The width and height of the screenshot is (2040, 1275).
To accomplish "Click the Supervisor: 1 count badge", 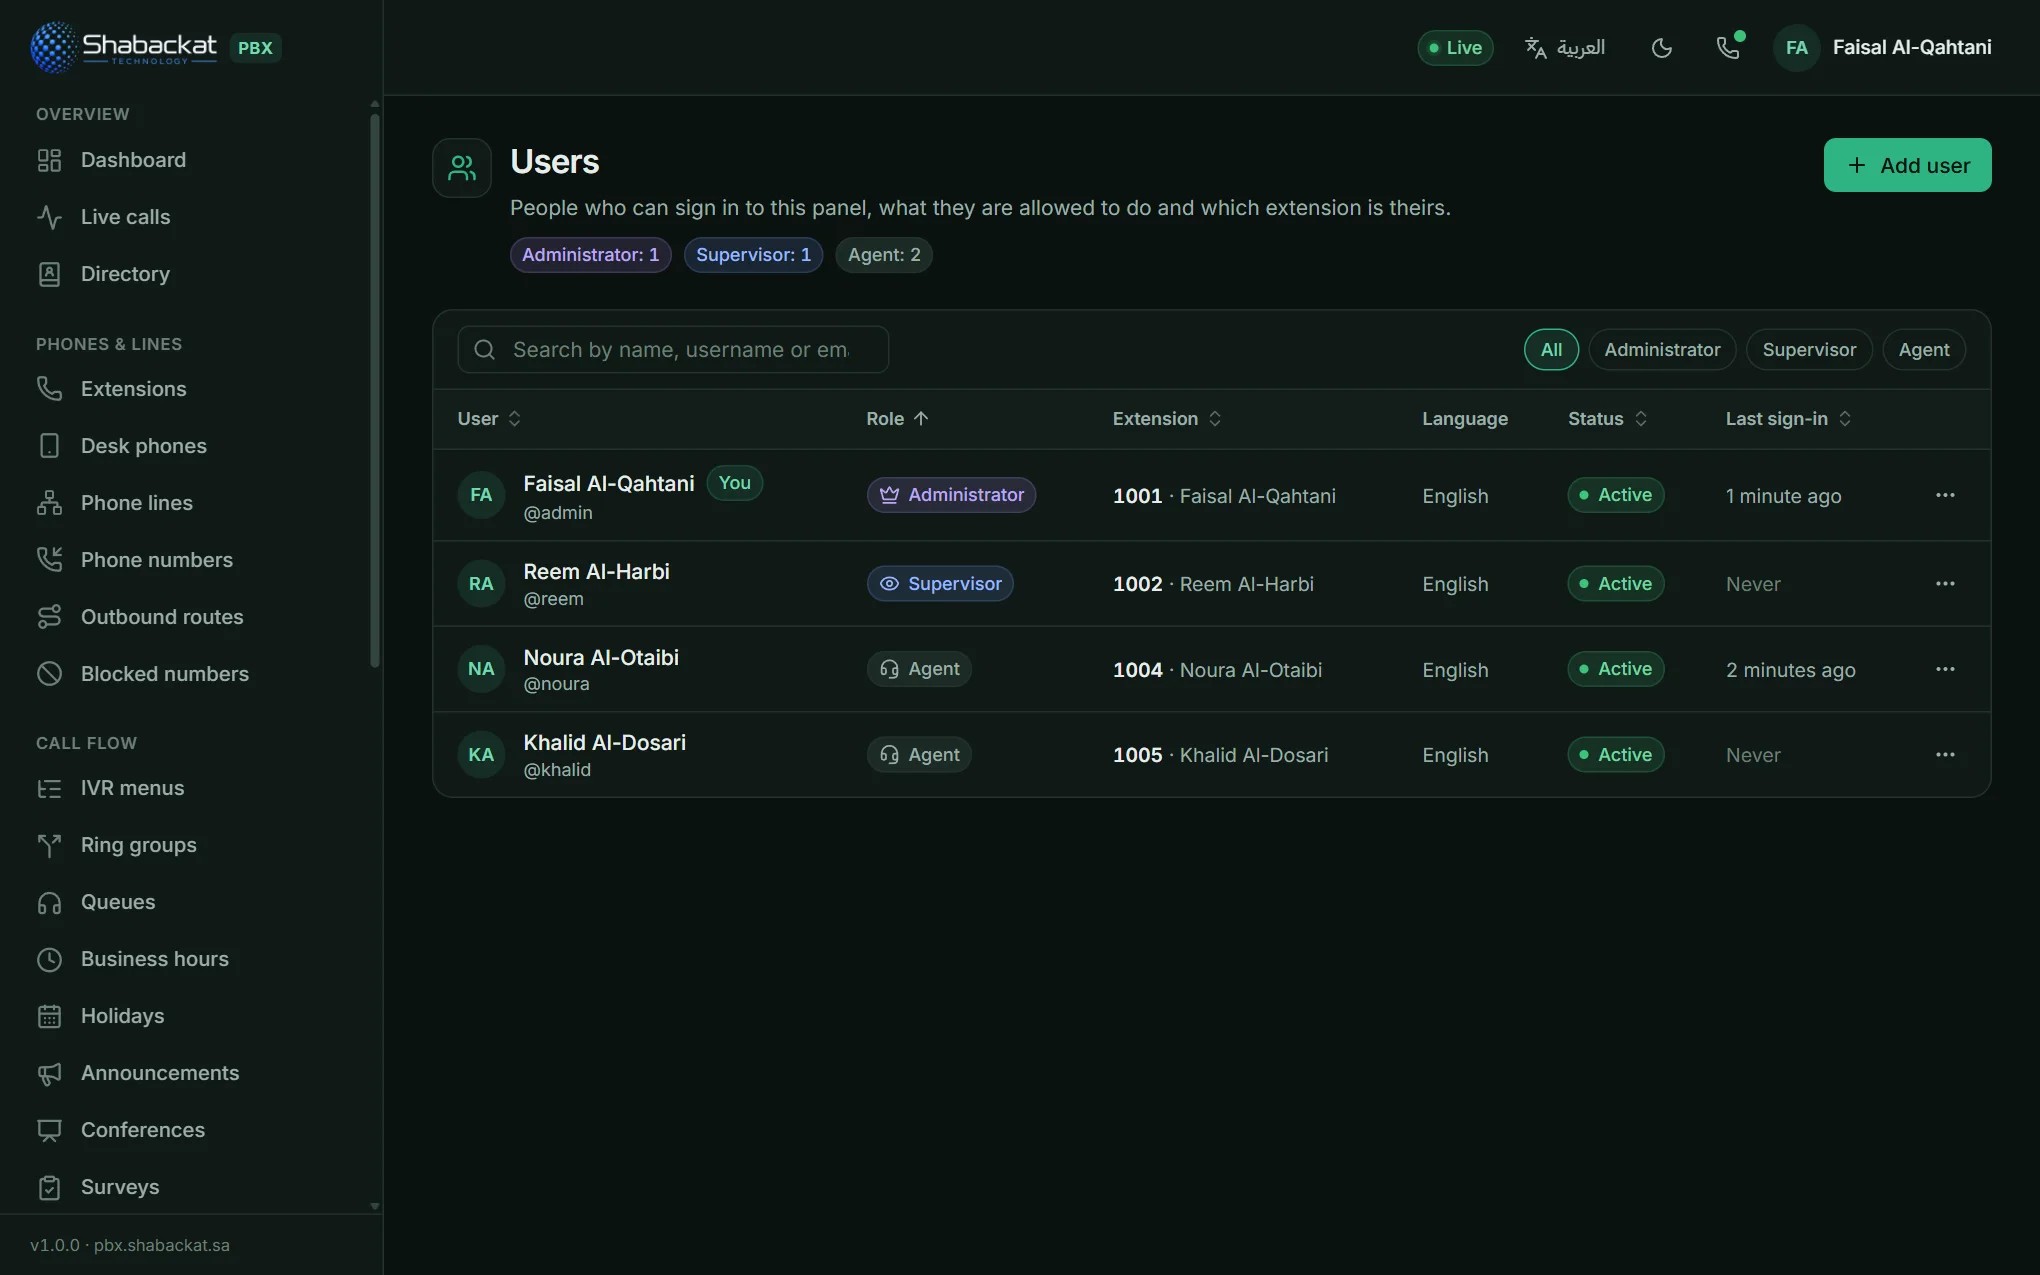I will coord(753,255).
